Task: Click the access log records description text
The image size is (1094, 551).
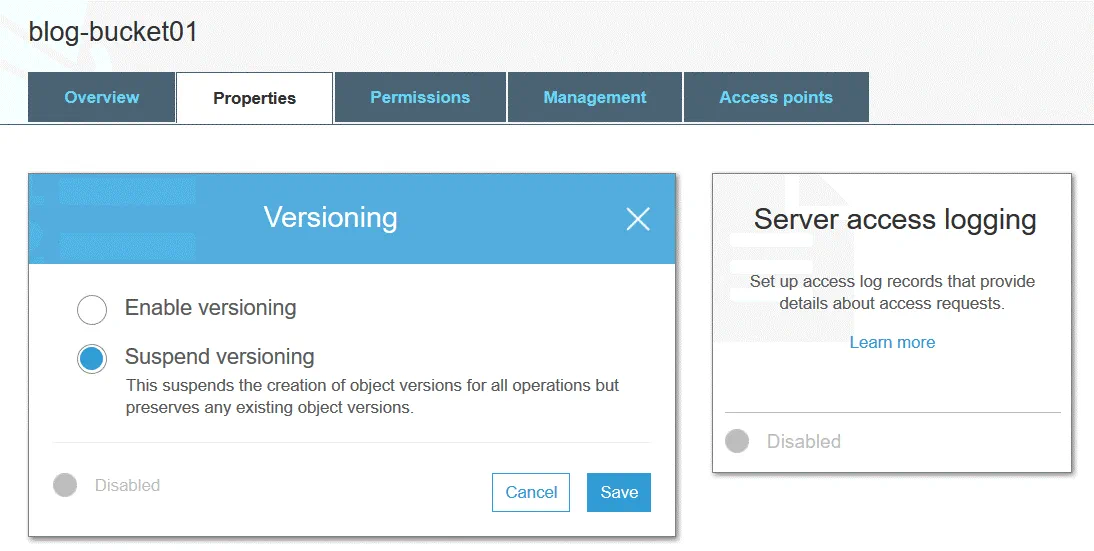Action: coord(892,292)
